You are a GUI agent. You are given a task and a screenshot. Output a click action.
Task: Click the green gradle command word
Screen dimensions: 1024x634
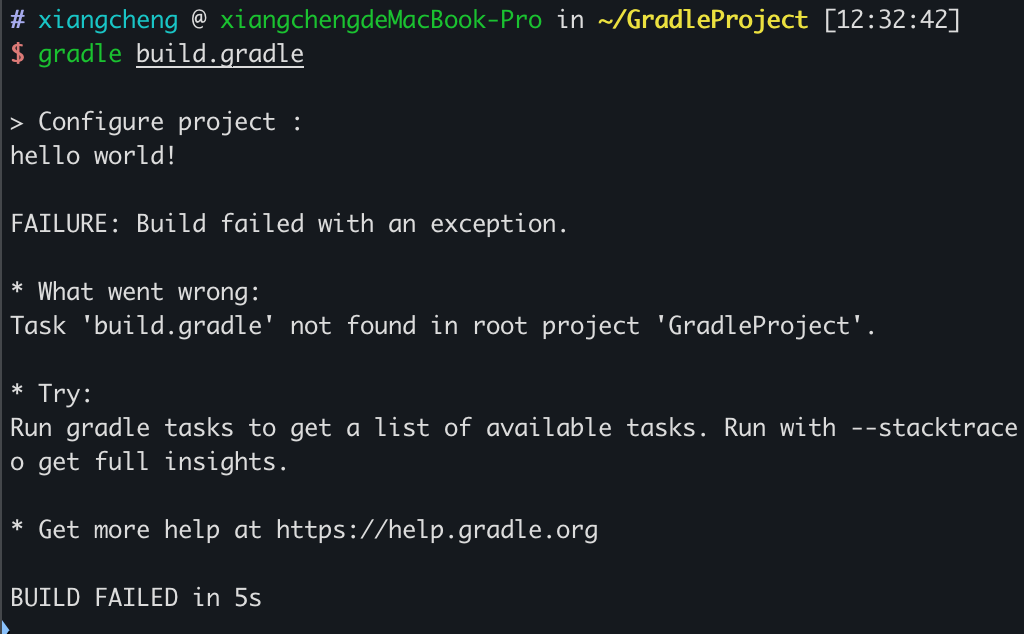(80, 54)
